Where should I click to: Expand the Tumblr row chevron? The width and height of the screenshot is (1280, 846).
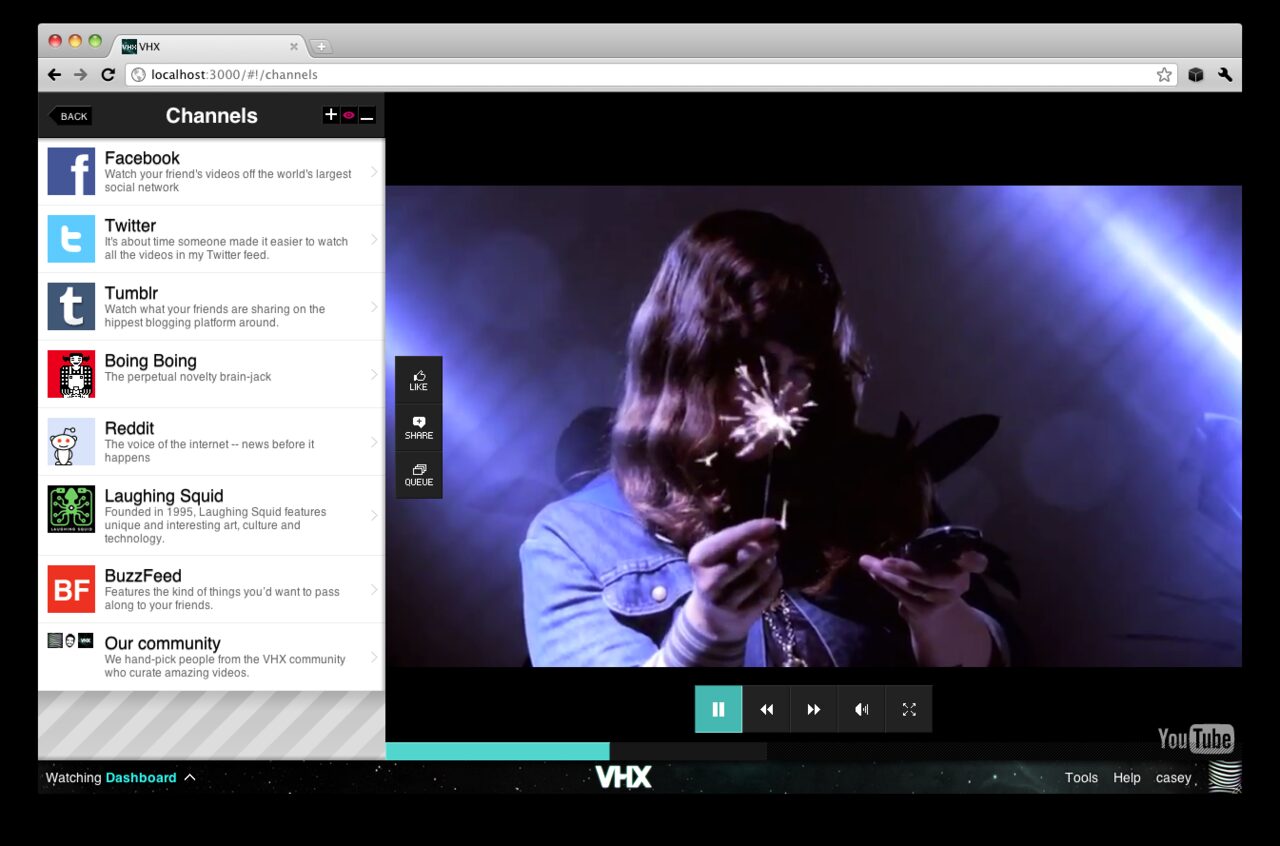pyautogui.click(x=374, y=307)
